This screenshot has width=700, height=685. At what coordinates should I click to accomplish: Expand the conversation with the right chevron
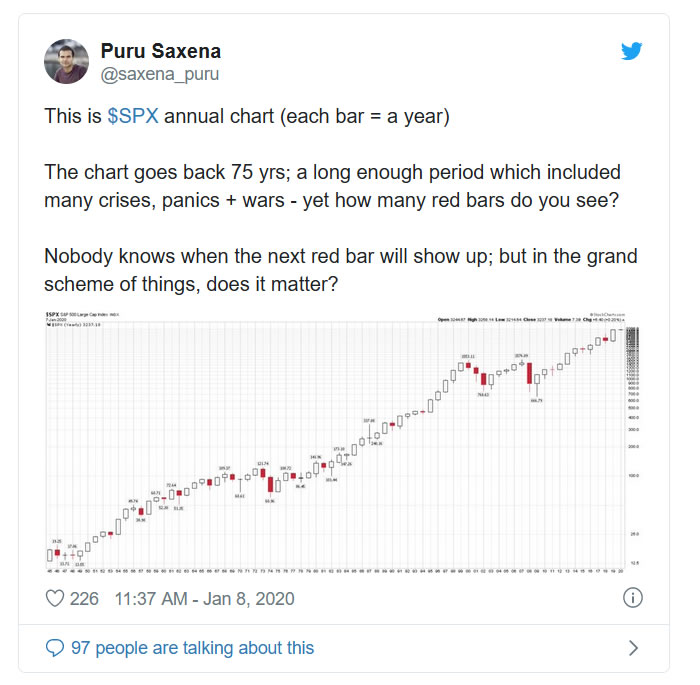pos(632,648)
